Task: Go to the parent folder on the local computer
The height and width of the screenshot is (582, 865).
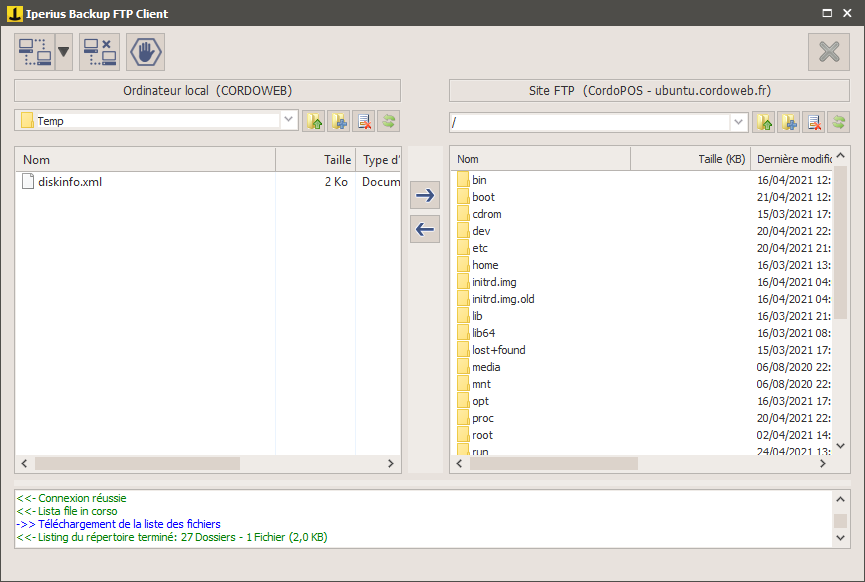Action: click(314, 121)
